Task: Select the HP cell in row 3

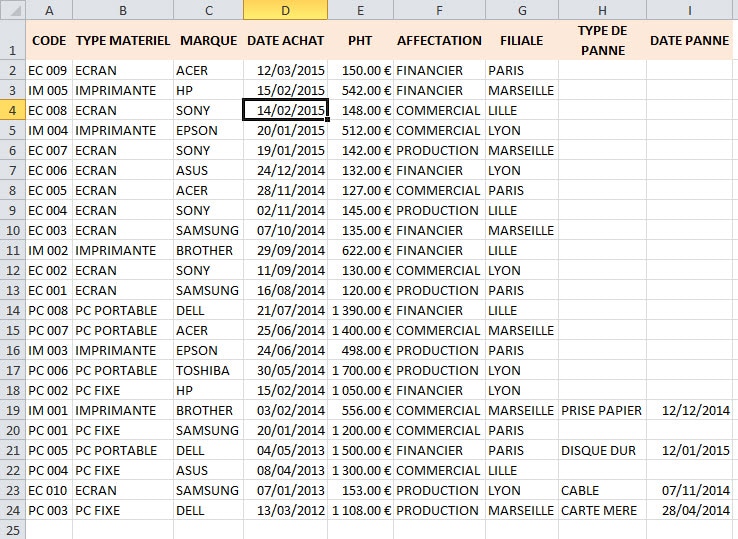Action: click(209, 90)
